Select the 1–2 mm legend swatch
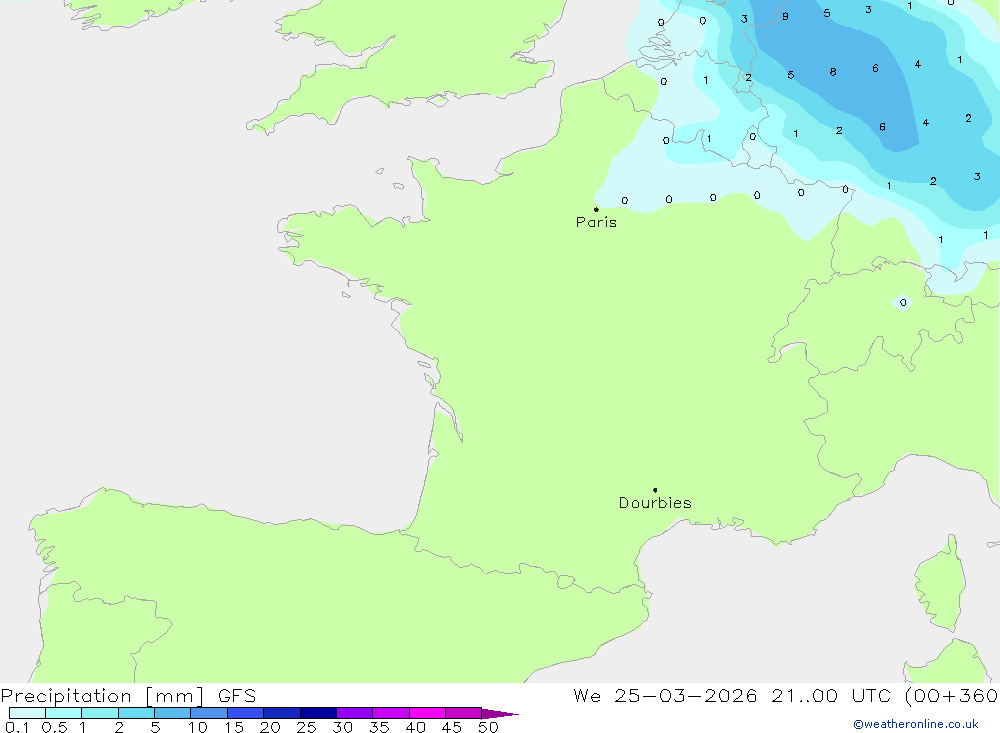The image size is (1000, 733). click(x=99, y=713)
